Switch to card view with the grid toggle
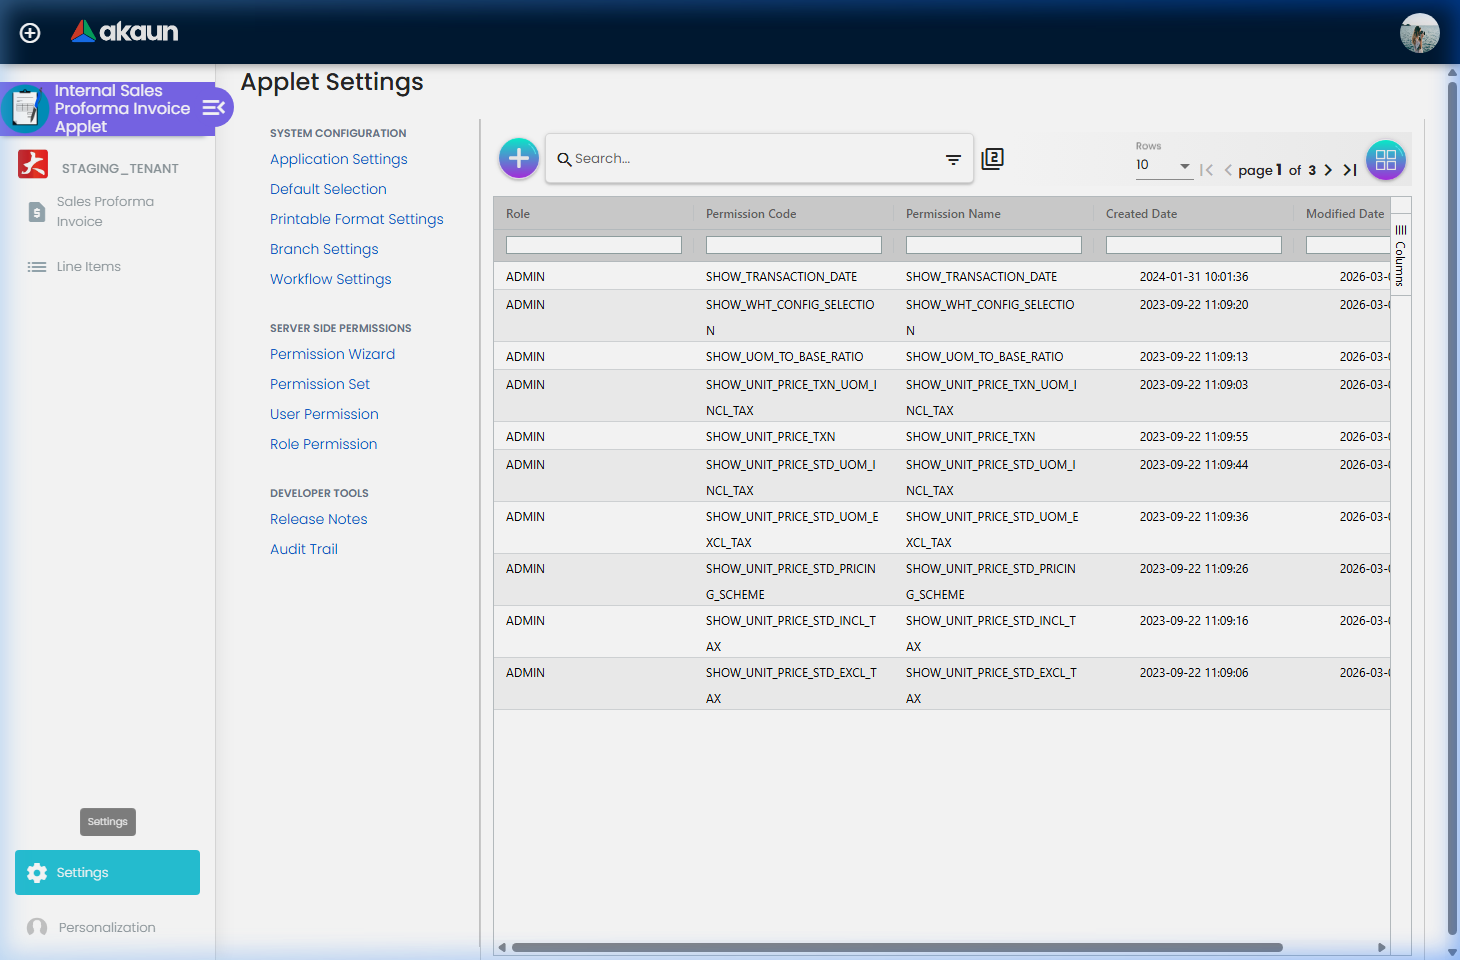This screenshot has height=960, width=1460. point(1386,159)
